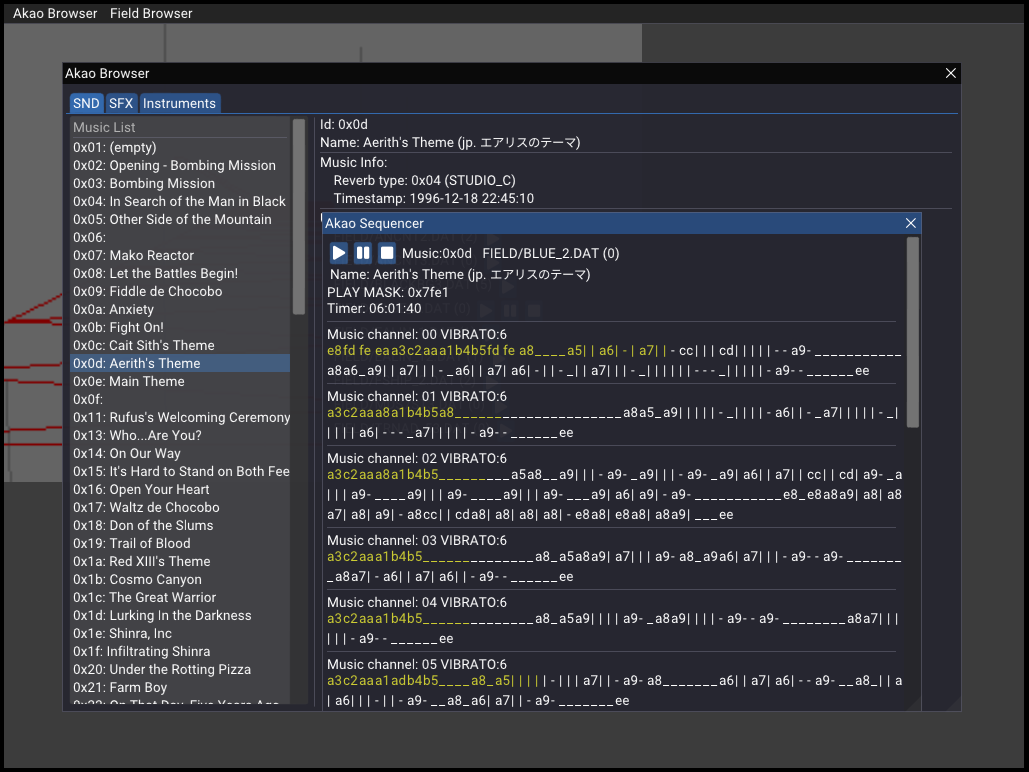Viewport: 1029px width, 772px height.
Task: Open the SFX tab
Action: coord(121,103)
